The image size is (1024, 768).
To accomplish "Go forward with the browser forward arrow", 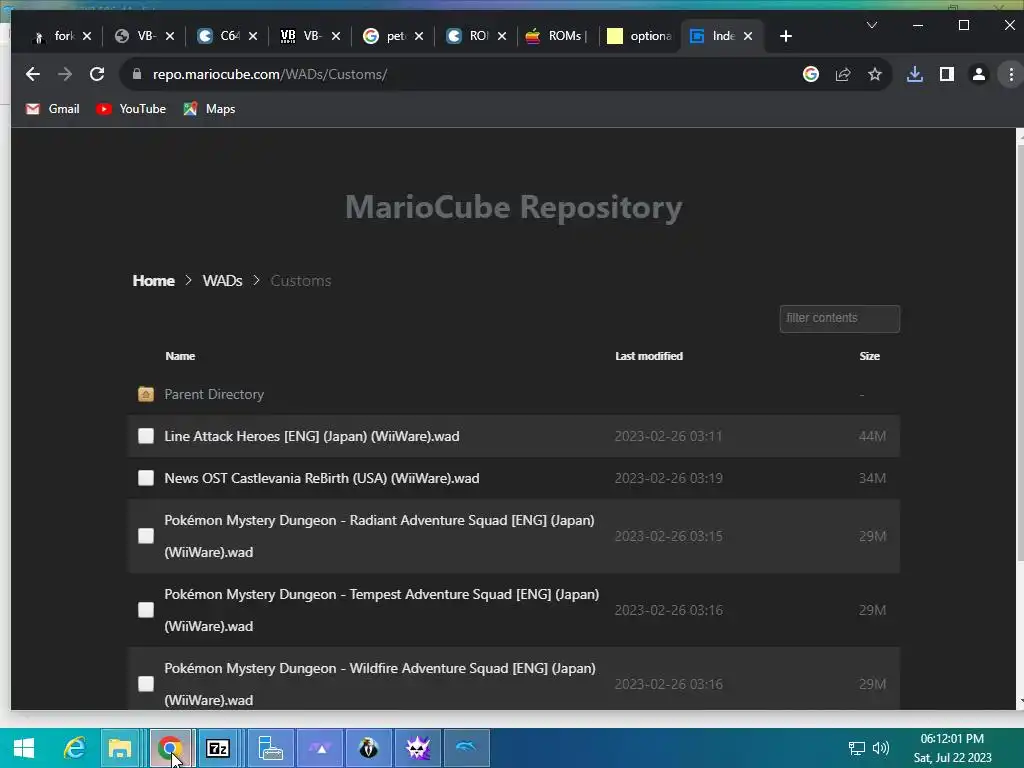I will coord(65,74).
